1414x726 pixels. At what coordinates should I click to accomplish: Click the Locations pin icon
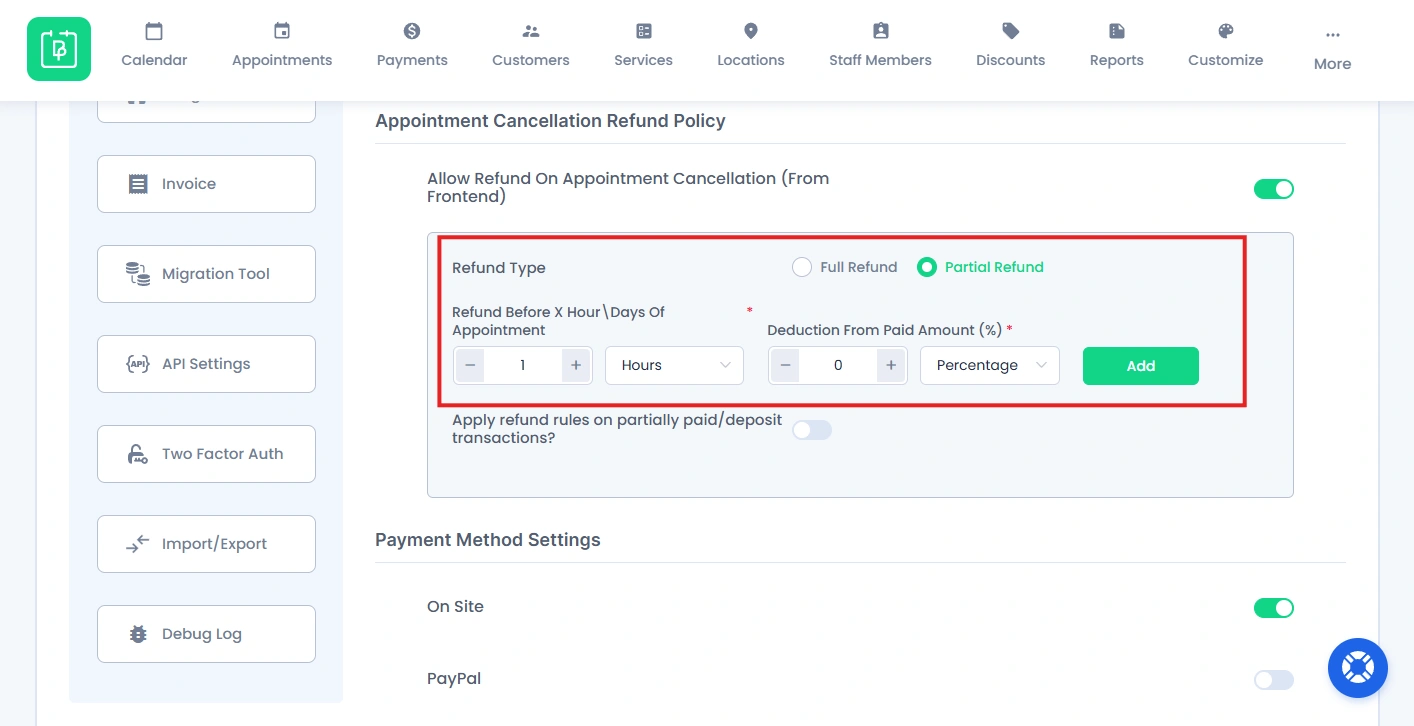click(x=751, y=31)
